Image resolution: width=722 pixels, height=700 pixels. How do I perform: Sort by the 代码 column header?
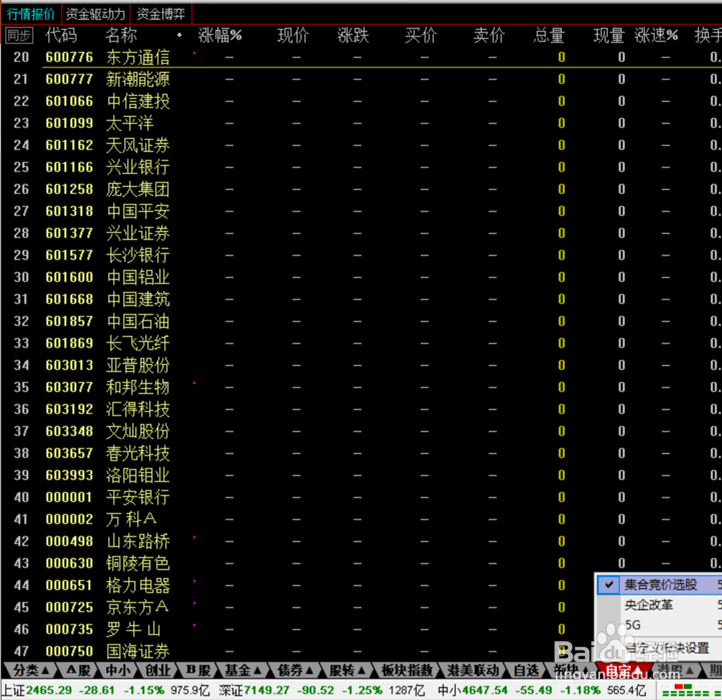[x=61, y=35]
